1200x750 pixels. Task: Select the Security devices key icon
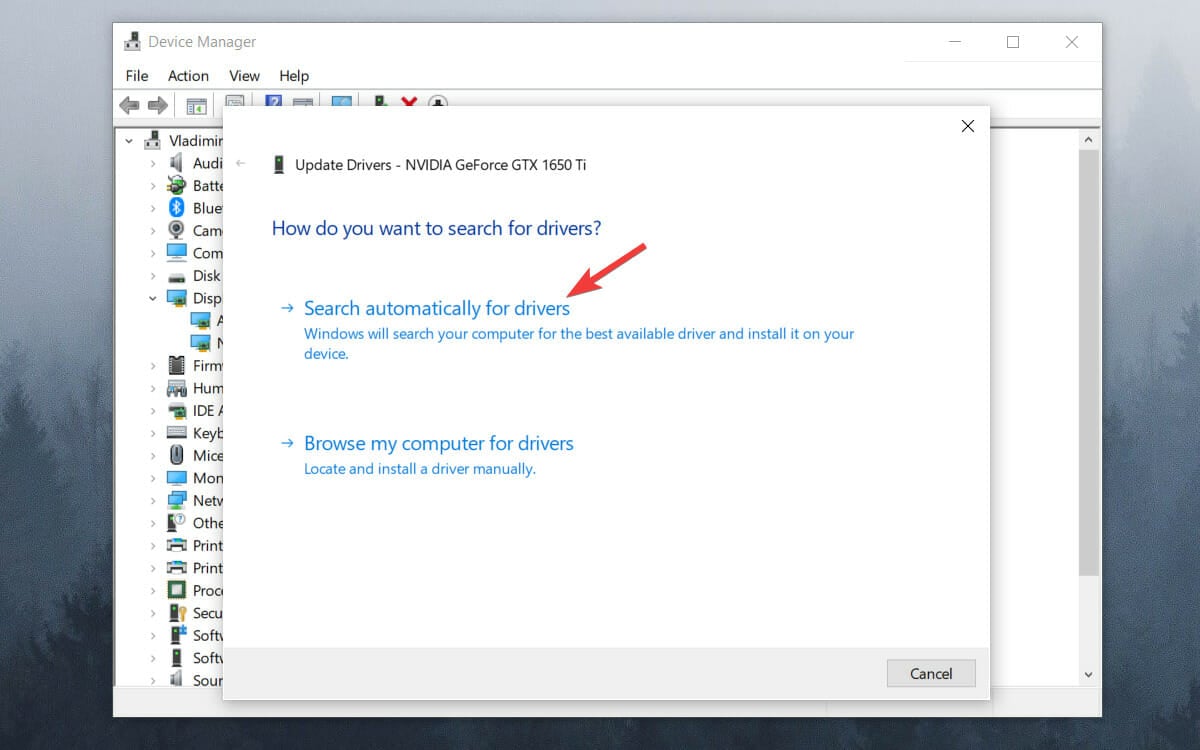coord(177,613)
